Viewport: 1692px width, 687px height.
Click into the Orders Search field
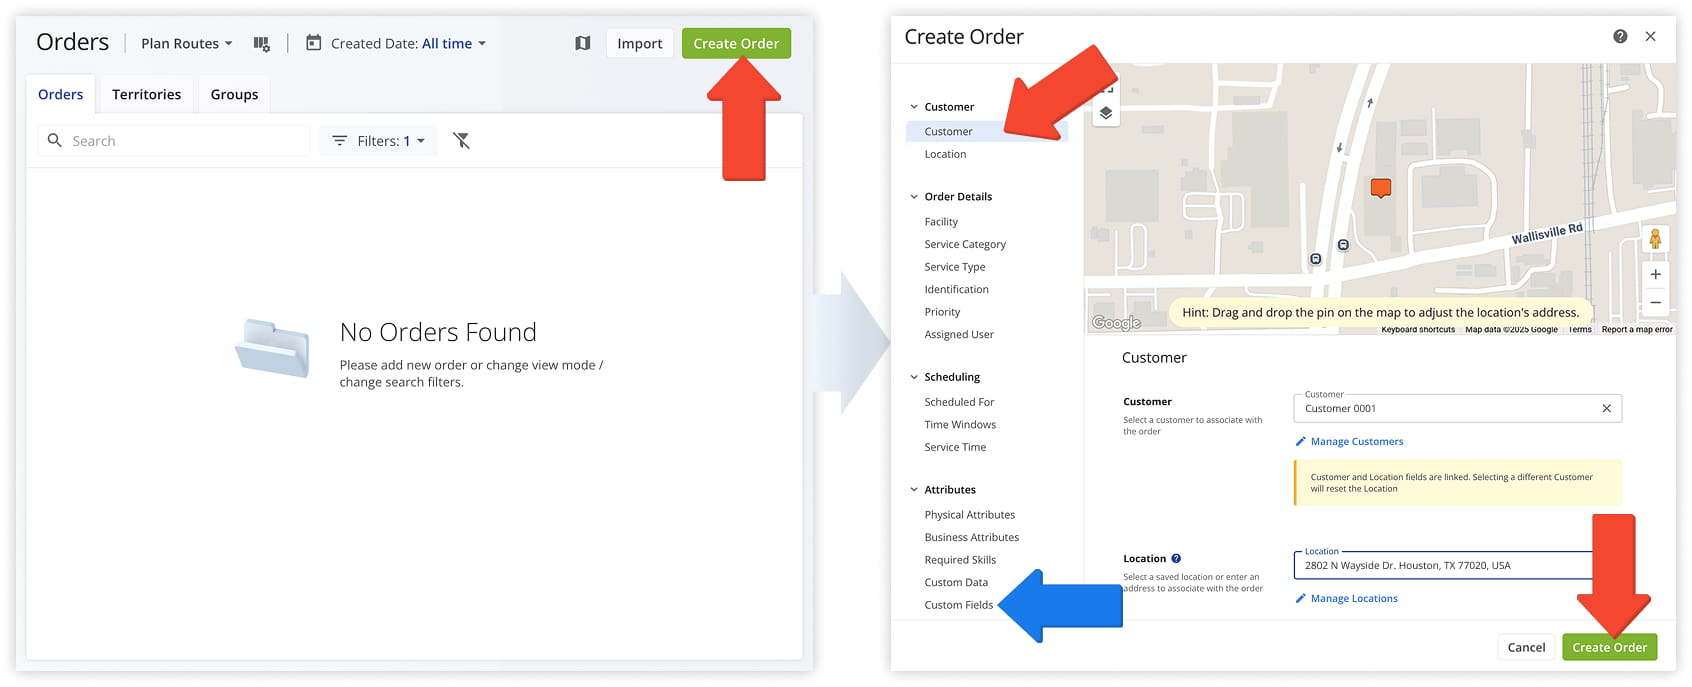tap(173, 141)
